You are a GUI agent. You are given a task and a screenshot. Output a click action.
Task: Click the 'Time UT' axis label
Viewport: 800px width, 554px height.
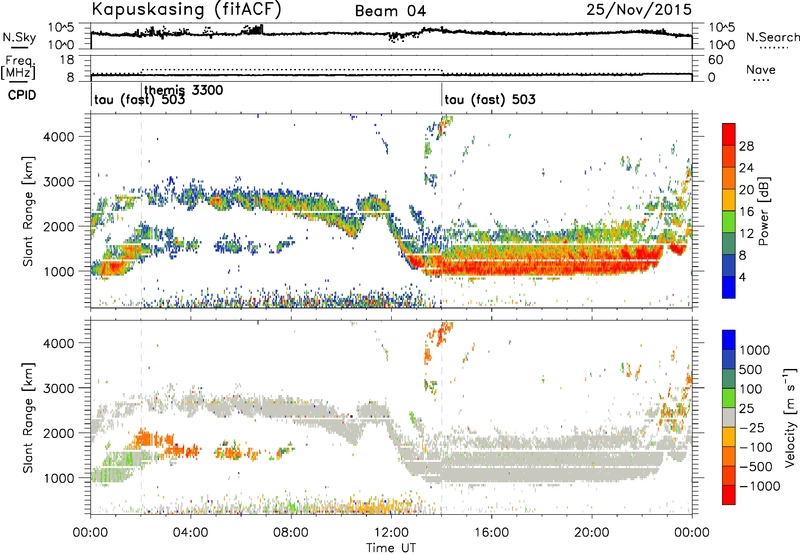pyautogui.click(x=391, y=548)
